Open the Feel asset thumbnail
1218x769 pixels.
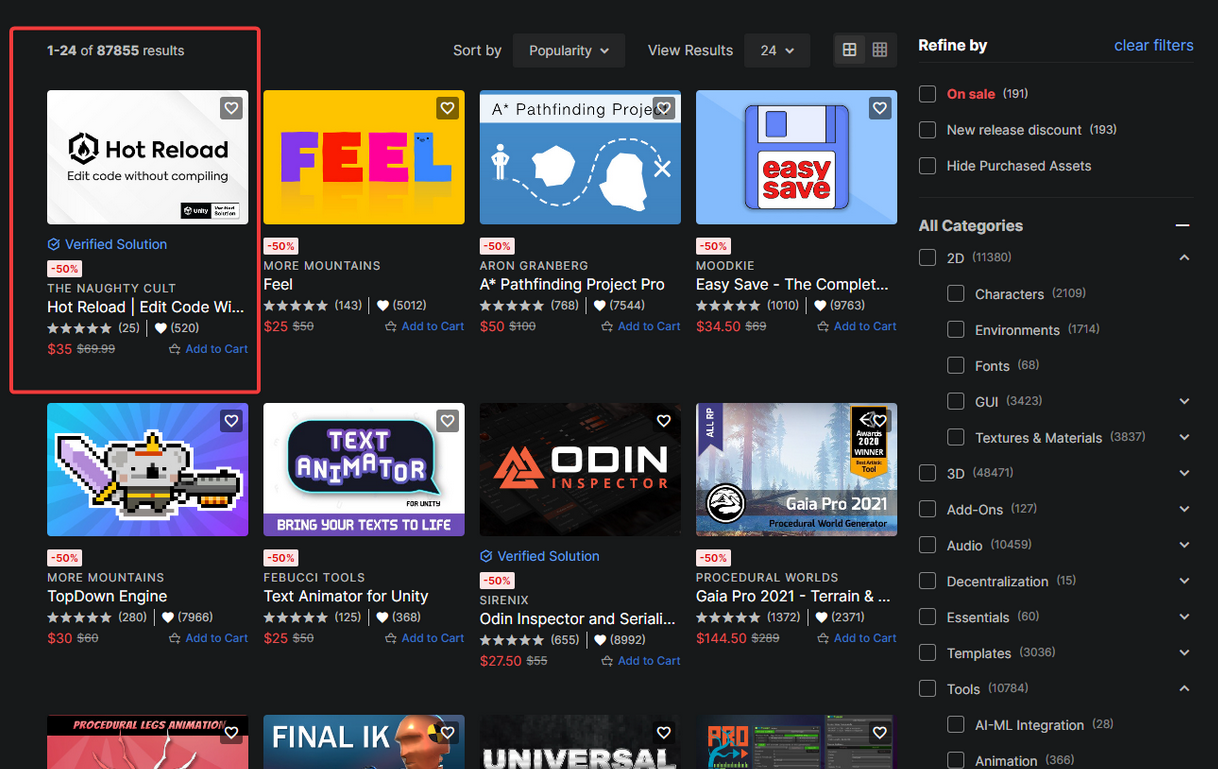[x=364, y=157]
